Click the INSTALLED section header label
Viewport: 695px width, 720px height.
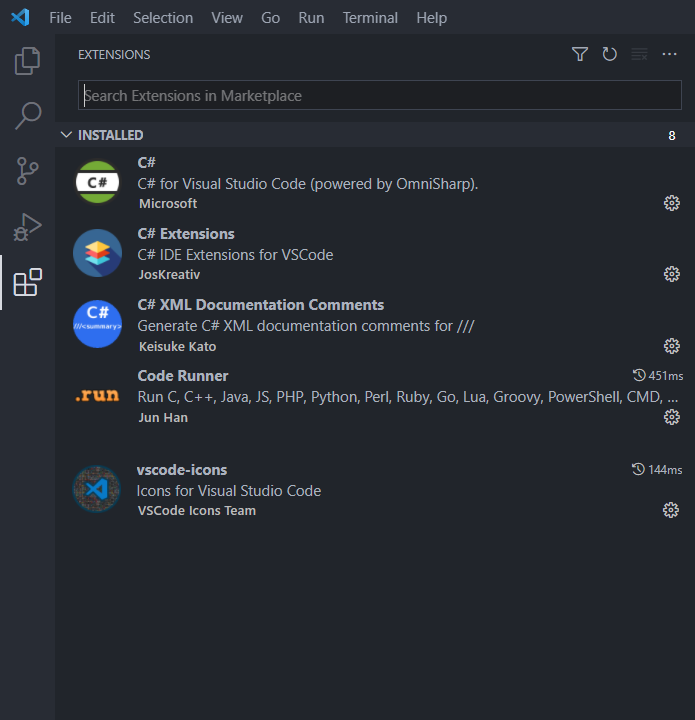[x=111, y=135]
